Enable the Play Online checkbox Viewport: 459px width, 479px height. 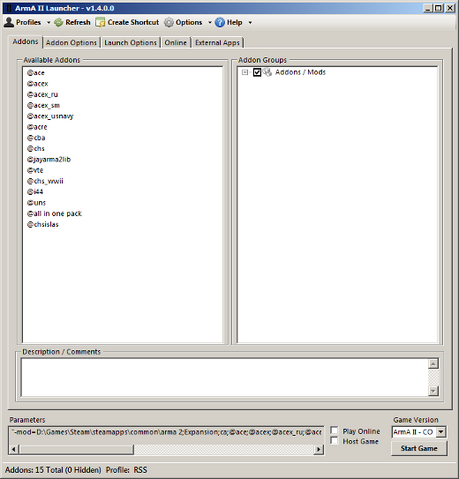(x=334, y=430)
